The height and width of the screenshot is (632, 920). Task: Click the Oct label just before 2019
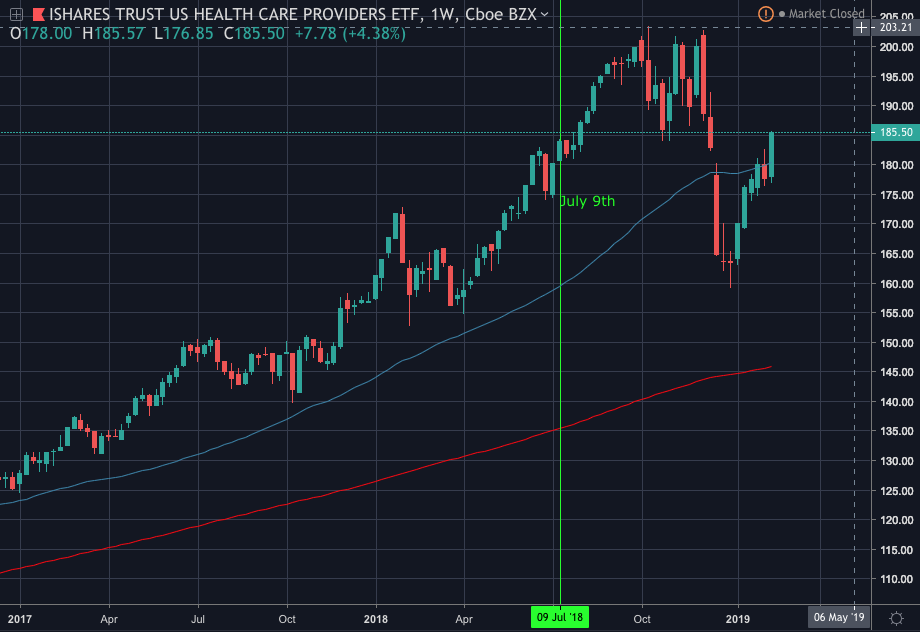[x=642, y=619]
